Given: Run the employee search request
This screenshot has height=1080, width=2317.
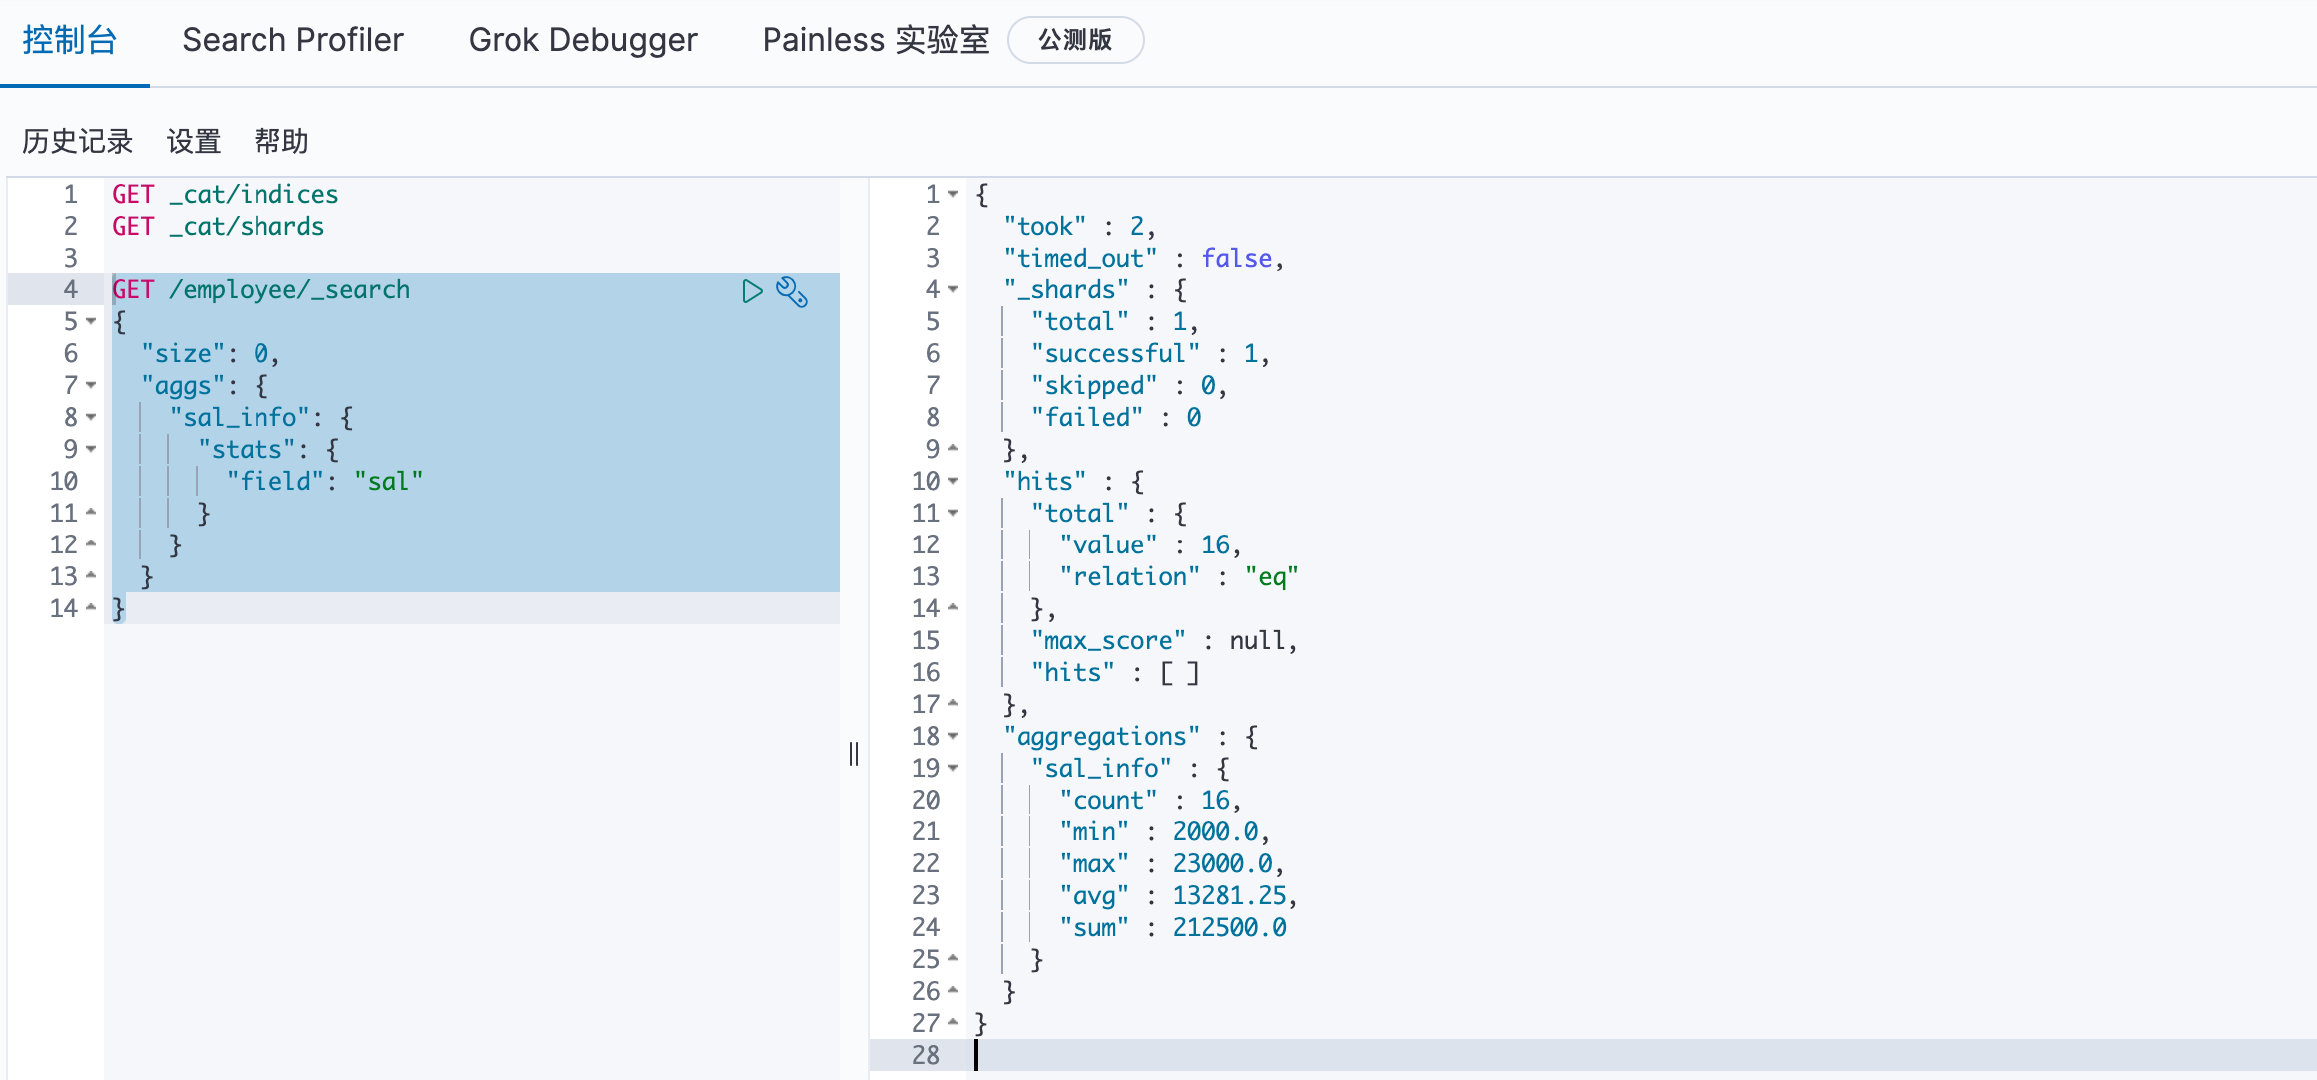Looking at the screenshot, I should (x=752, y=291).
